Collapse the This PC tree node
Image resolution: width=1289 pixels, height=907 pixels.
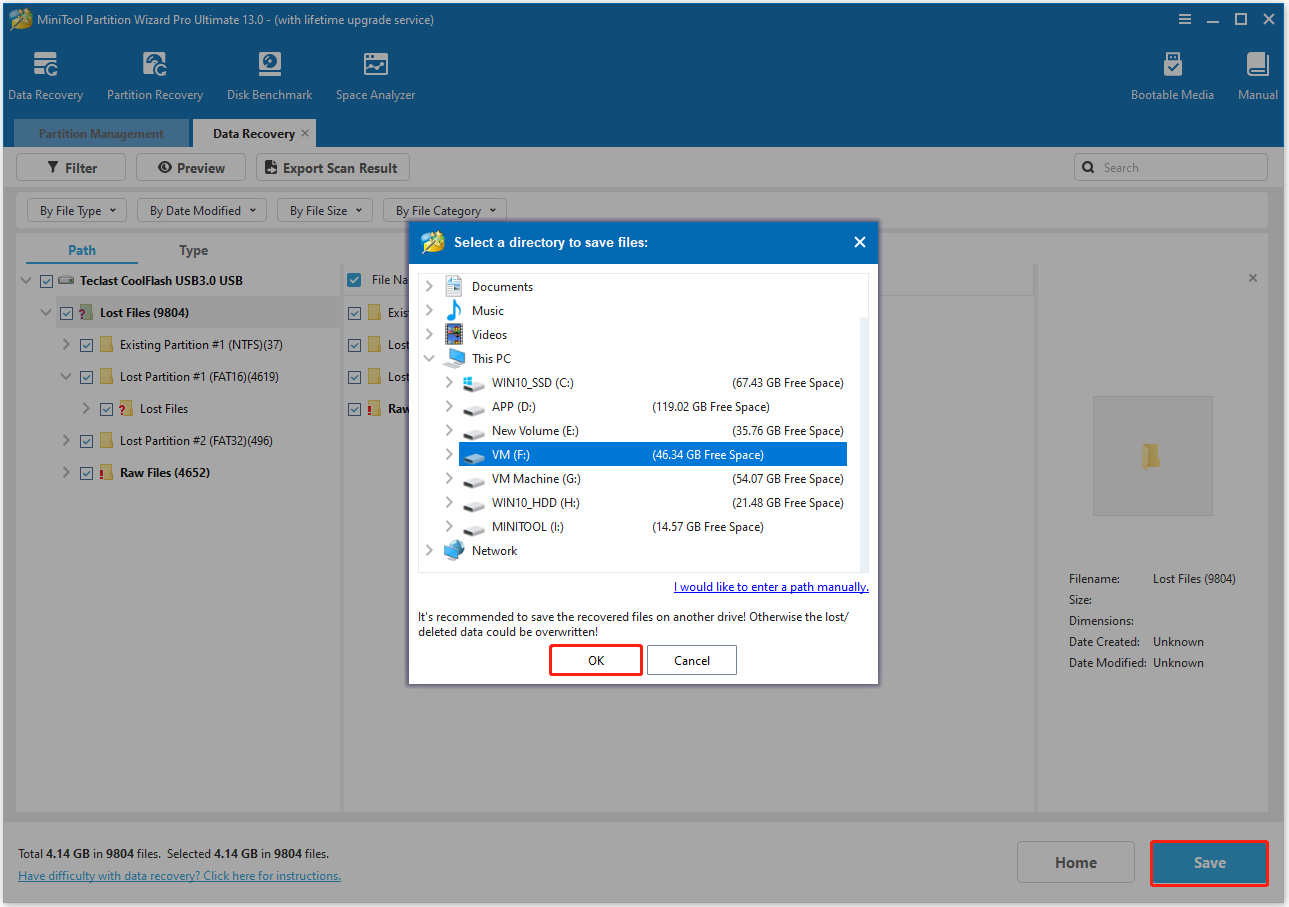point(429,358)
